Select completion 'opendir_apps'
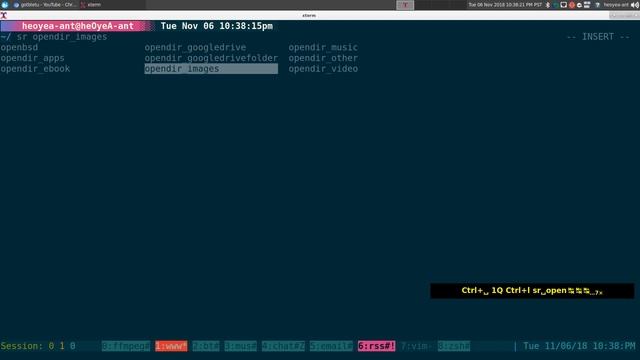Viewport: 640px width, 360px height. pos(32,58)
